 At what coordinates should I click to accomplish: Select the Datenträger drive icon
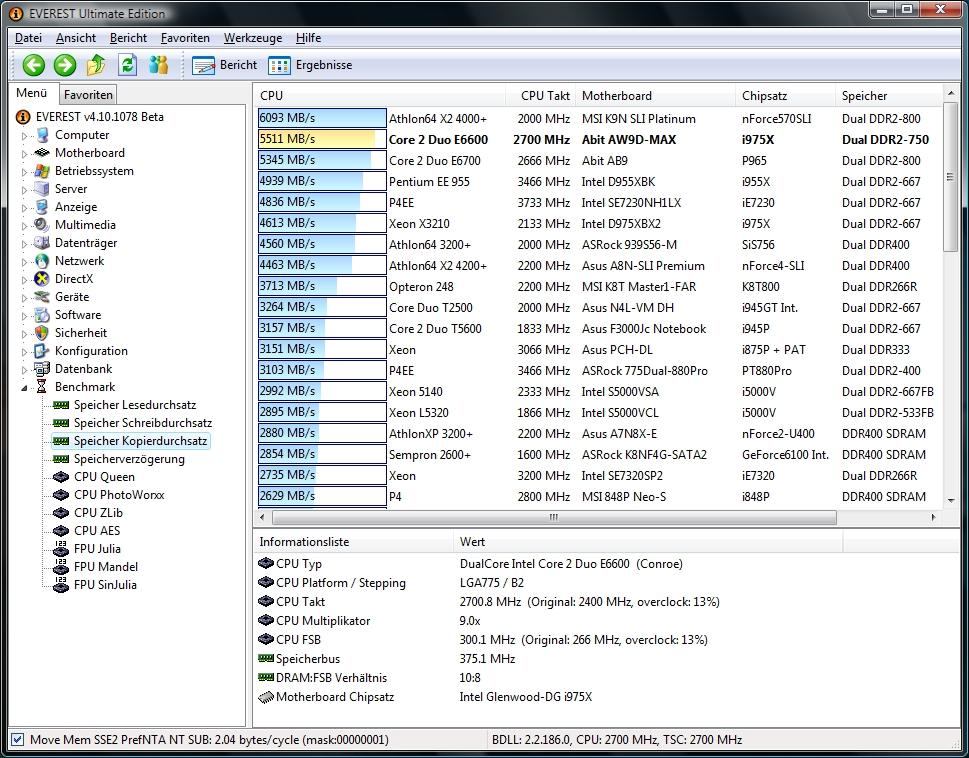(42, 242)
